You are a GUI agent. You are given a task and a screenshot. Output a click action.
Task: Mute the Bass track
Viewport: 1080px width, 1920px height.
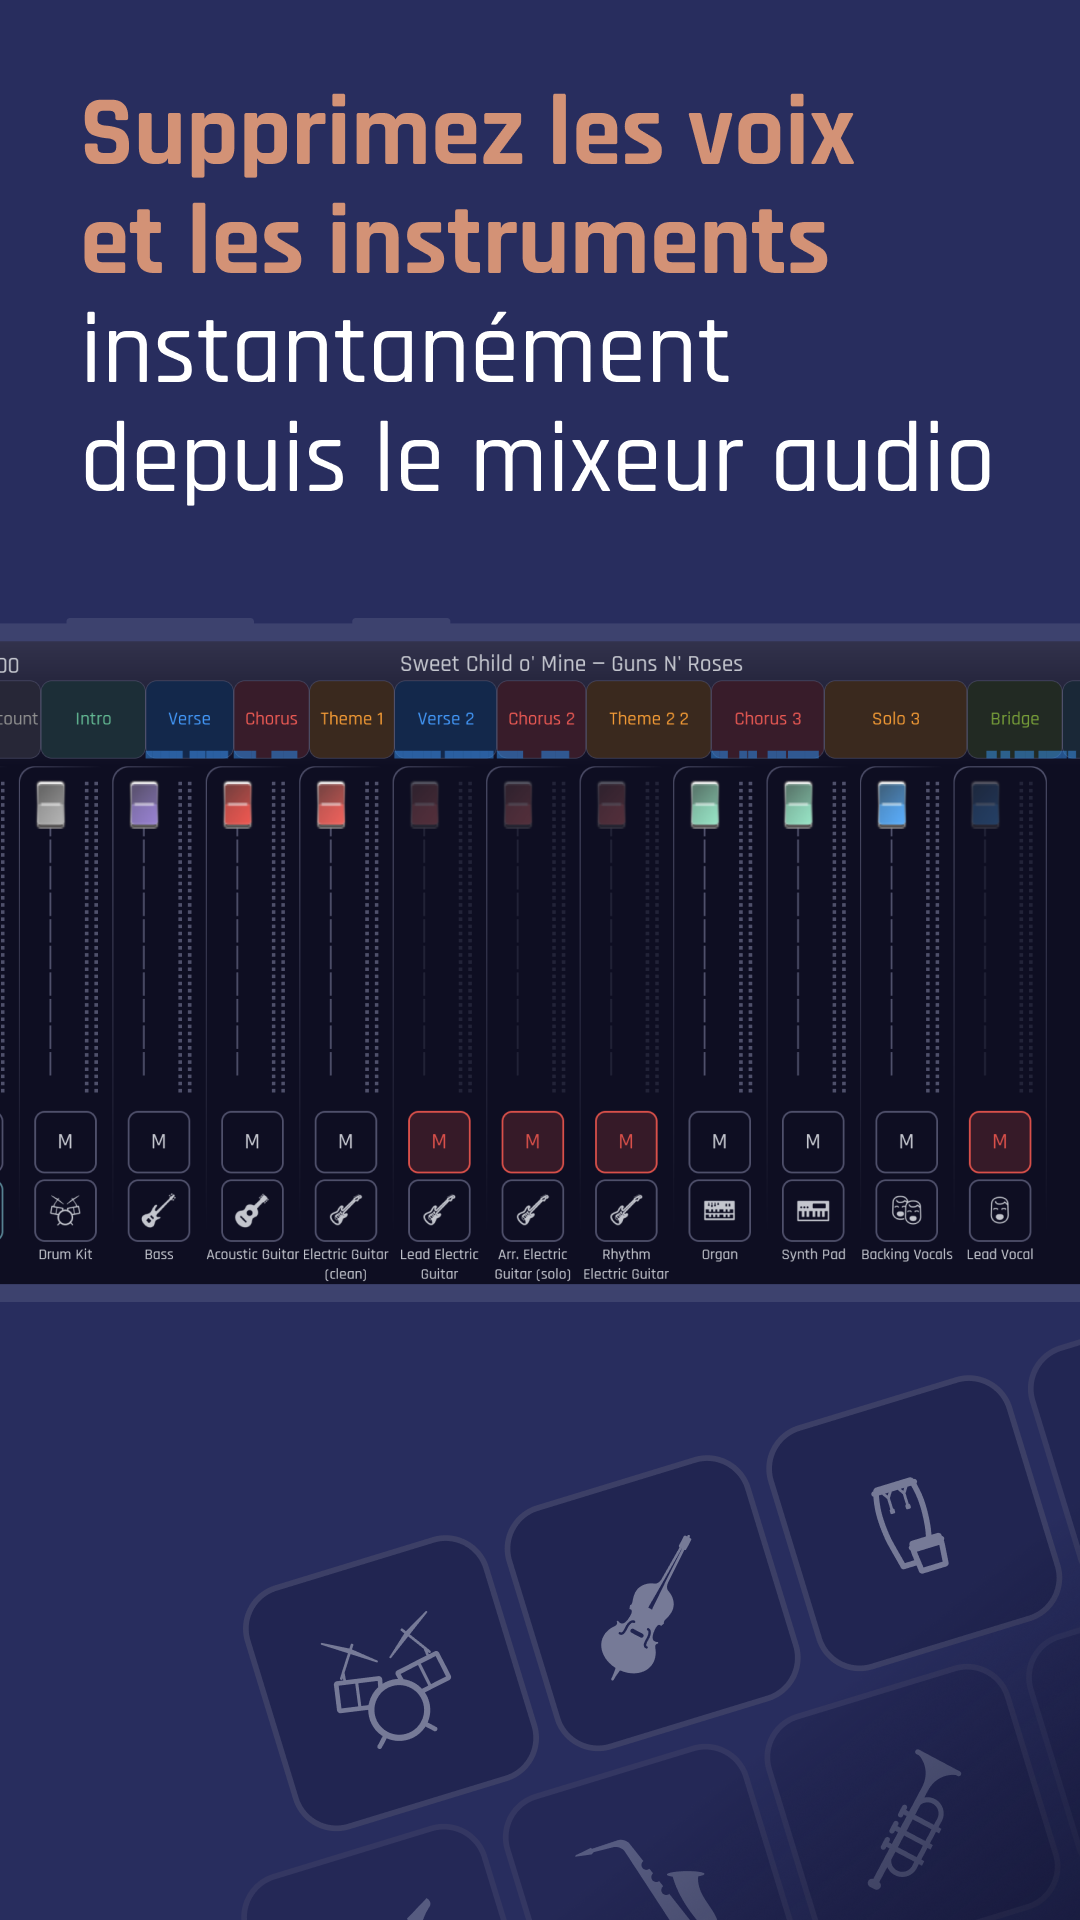coord(159,1142)
